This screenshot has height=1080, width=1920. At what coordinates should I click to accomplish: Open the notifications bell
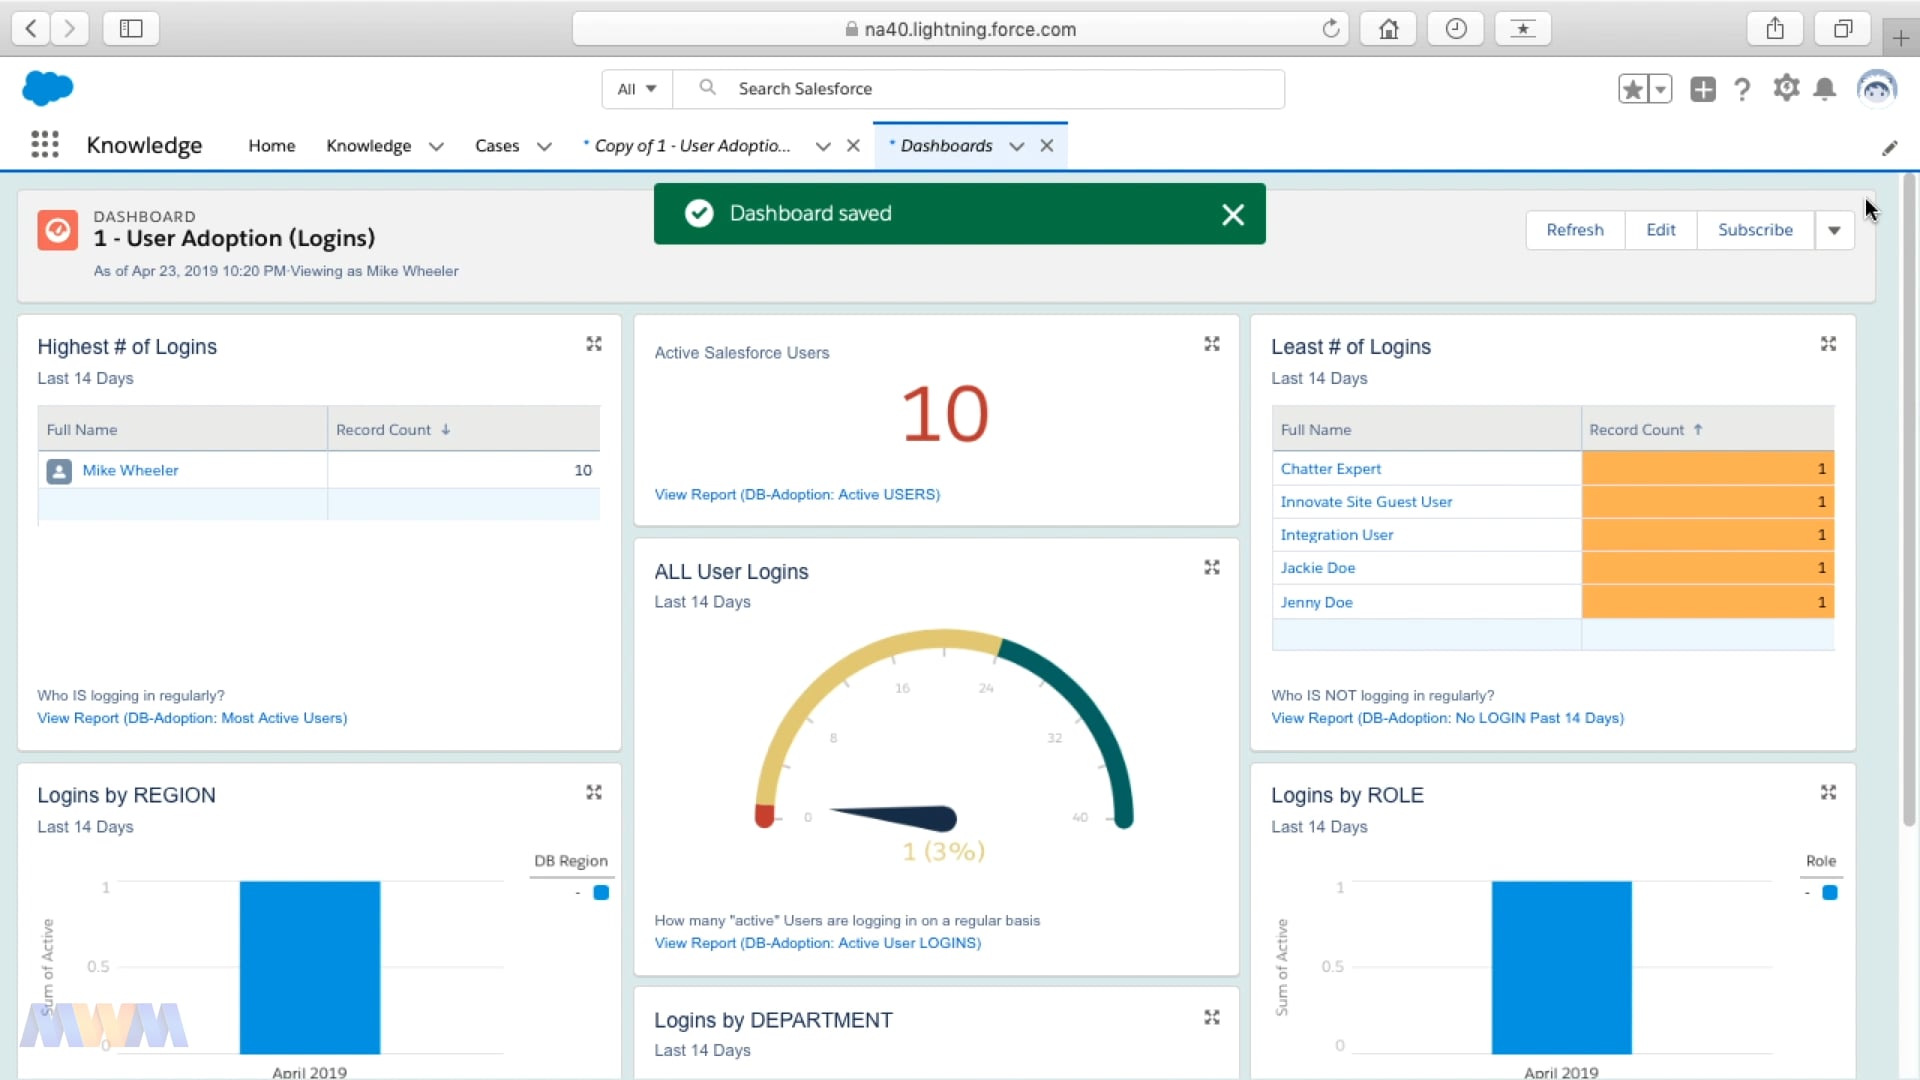click(1825, 89)
